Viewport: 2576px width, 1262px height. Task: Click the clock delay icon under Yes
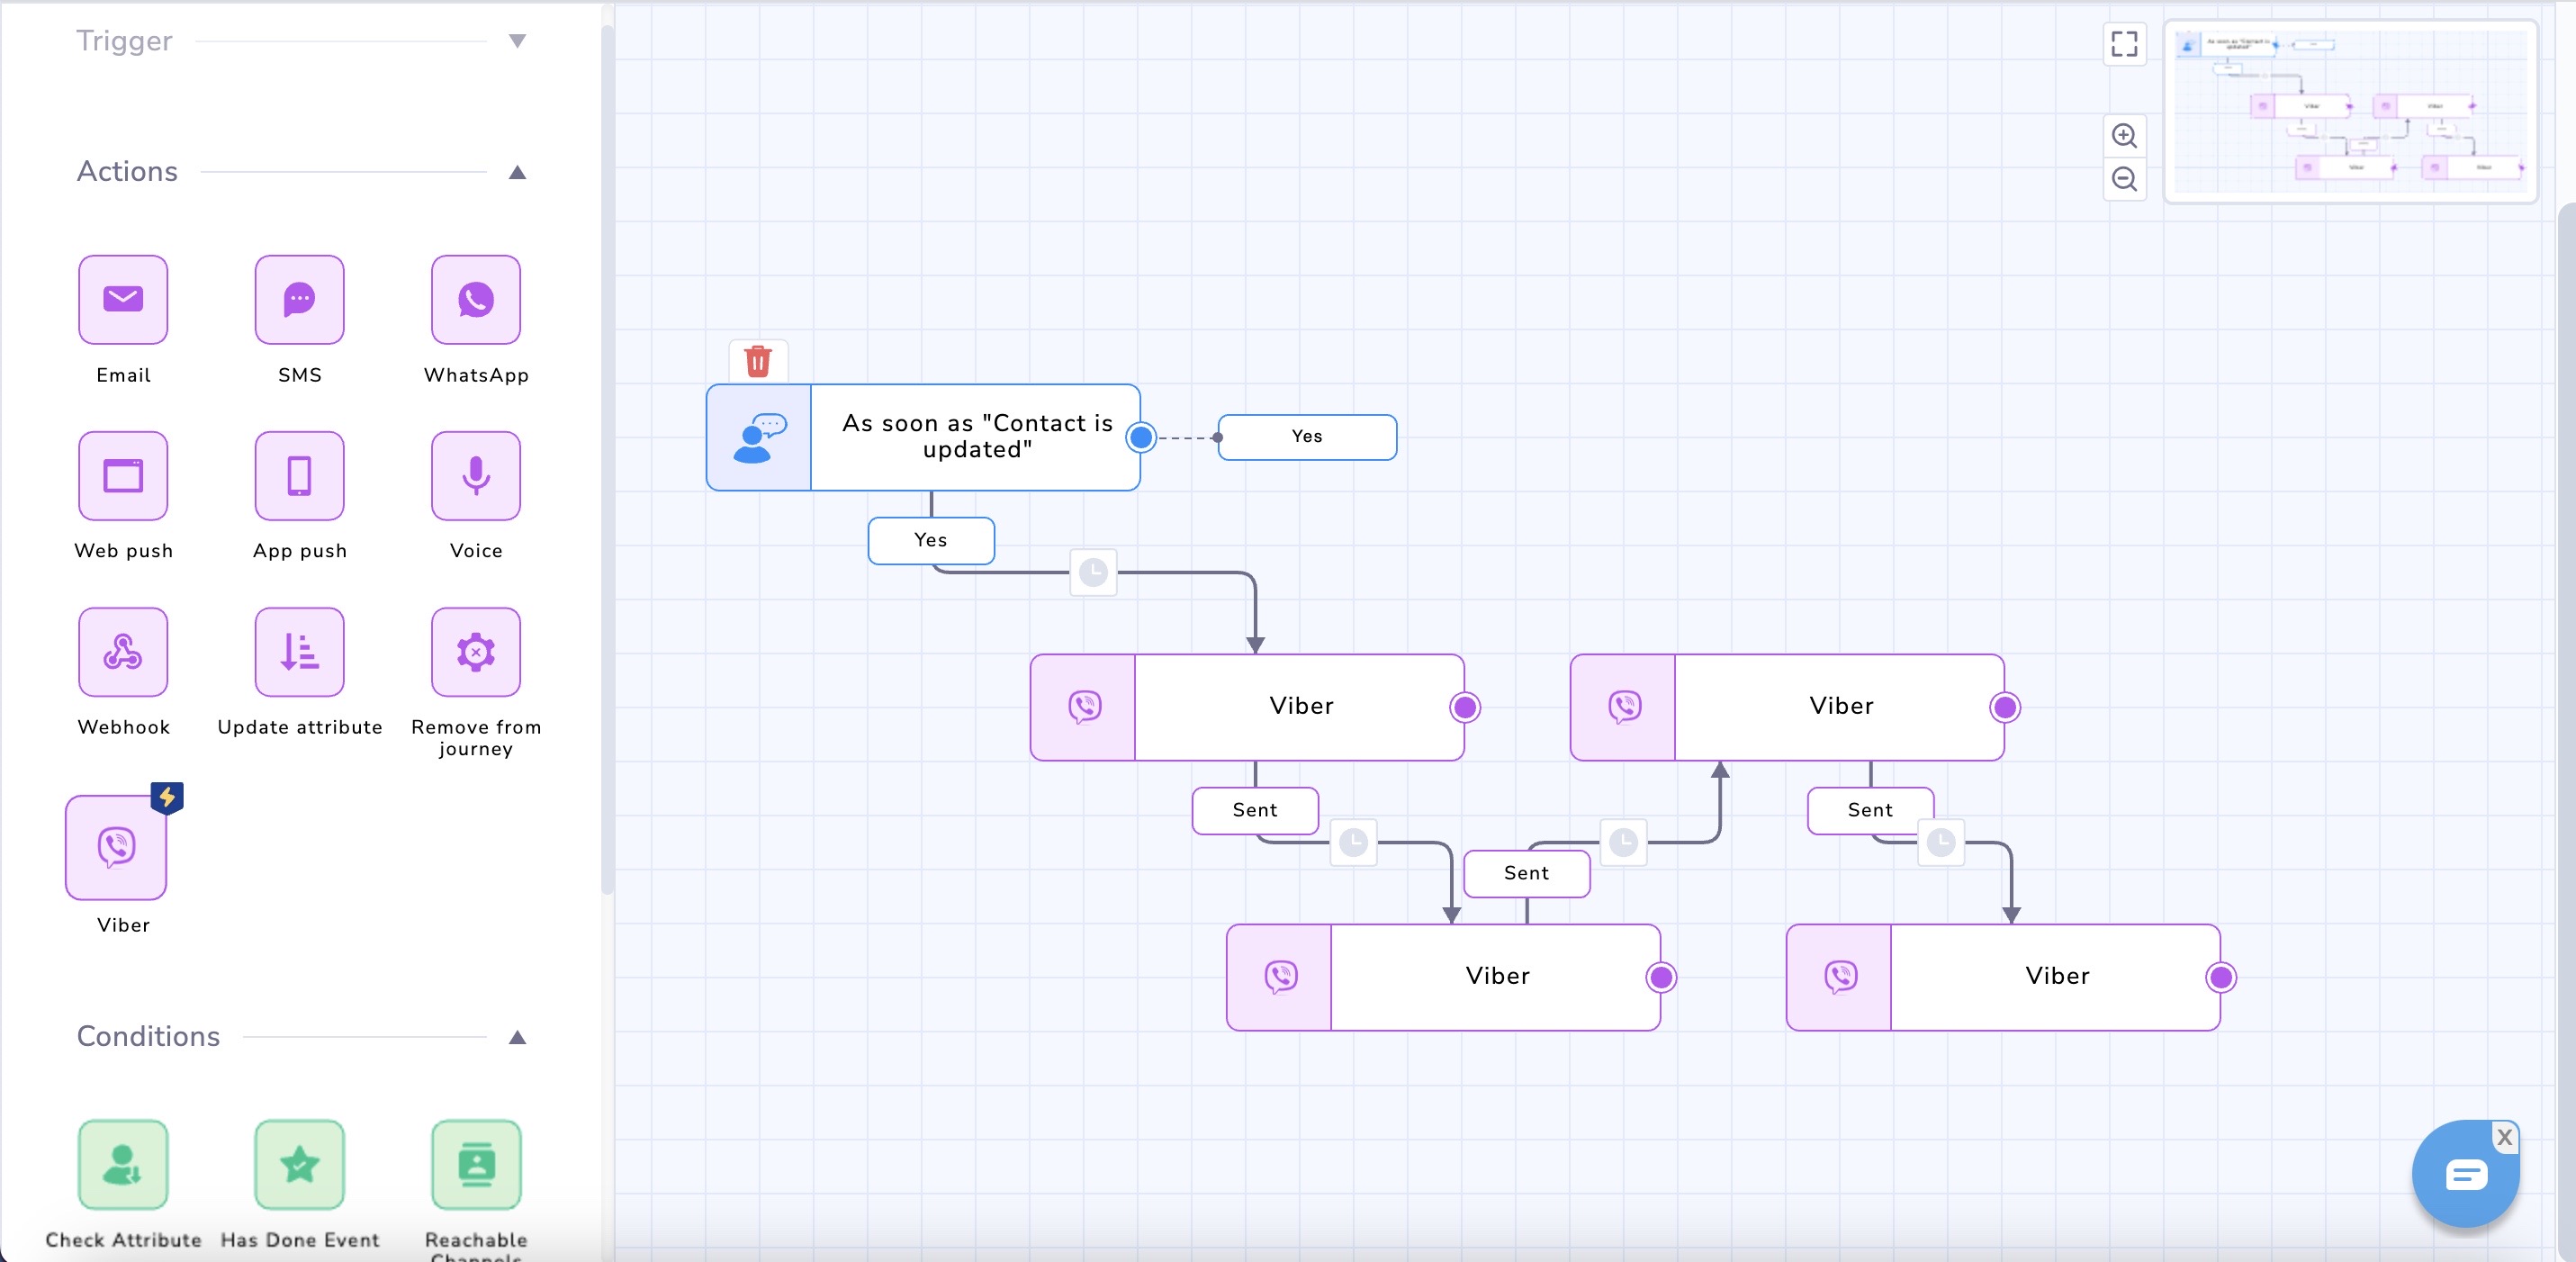pyautogui.click(x=1093, y=573)
